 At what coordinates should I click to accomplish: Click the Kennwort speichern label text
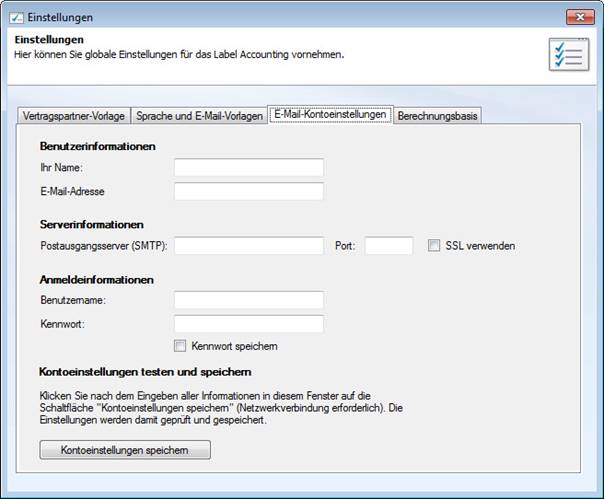click(235, 346)
